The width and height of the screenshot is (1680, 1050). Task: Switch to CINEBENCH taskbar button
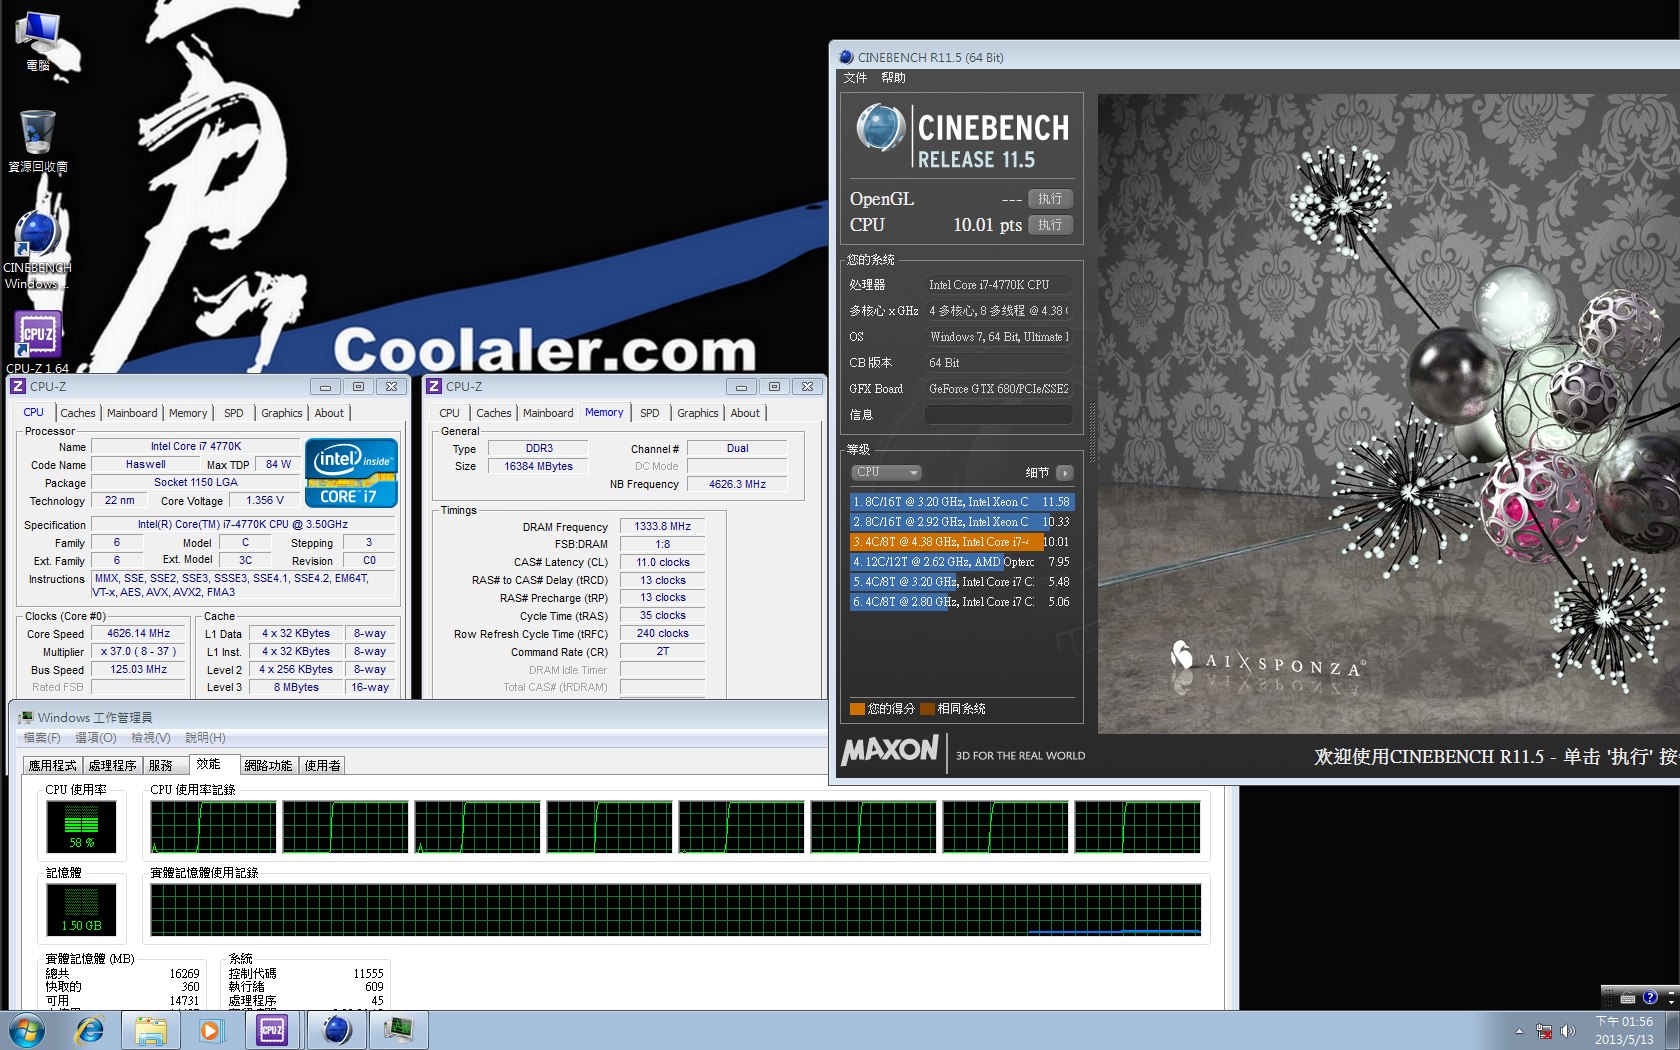pos(336,1030)
